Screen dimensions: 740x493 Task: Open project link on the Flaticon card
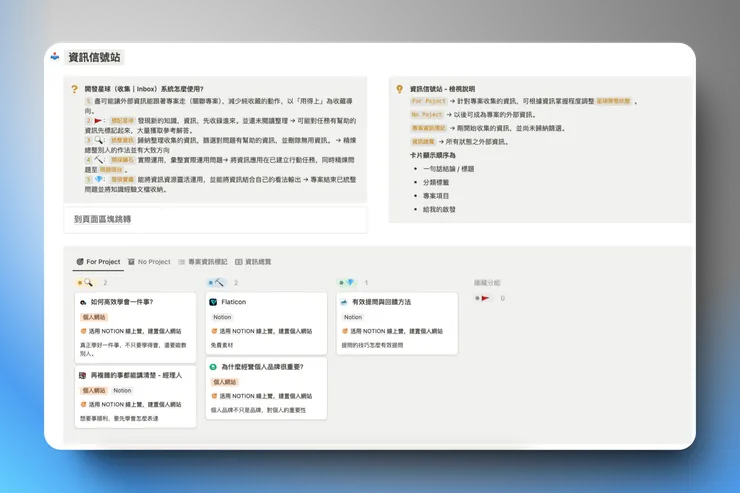(x=261, y=331)
